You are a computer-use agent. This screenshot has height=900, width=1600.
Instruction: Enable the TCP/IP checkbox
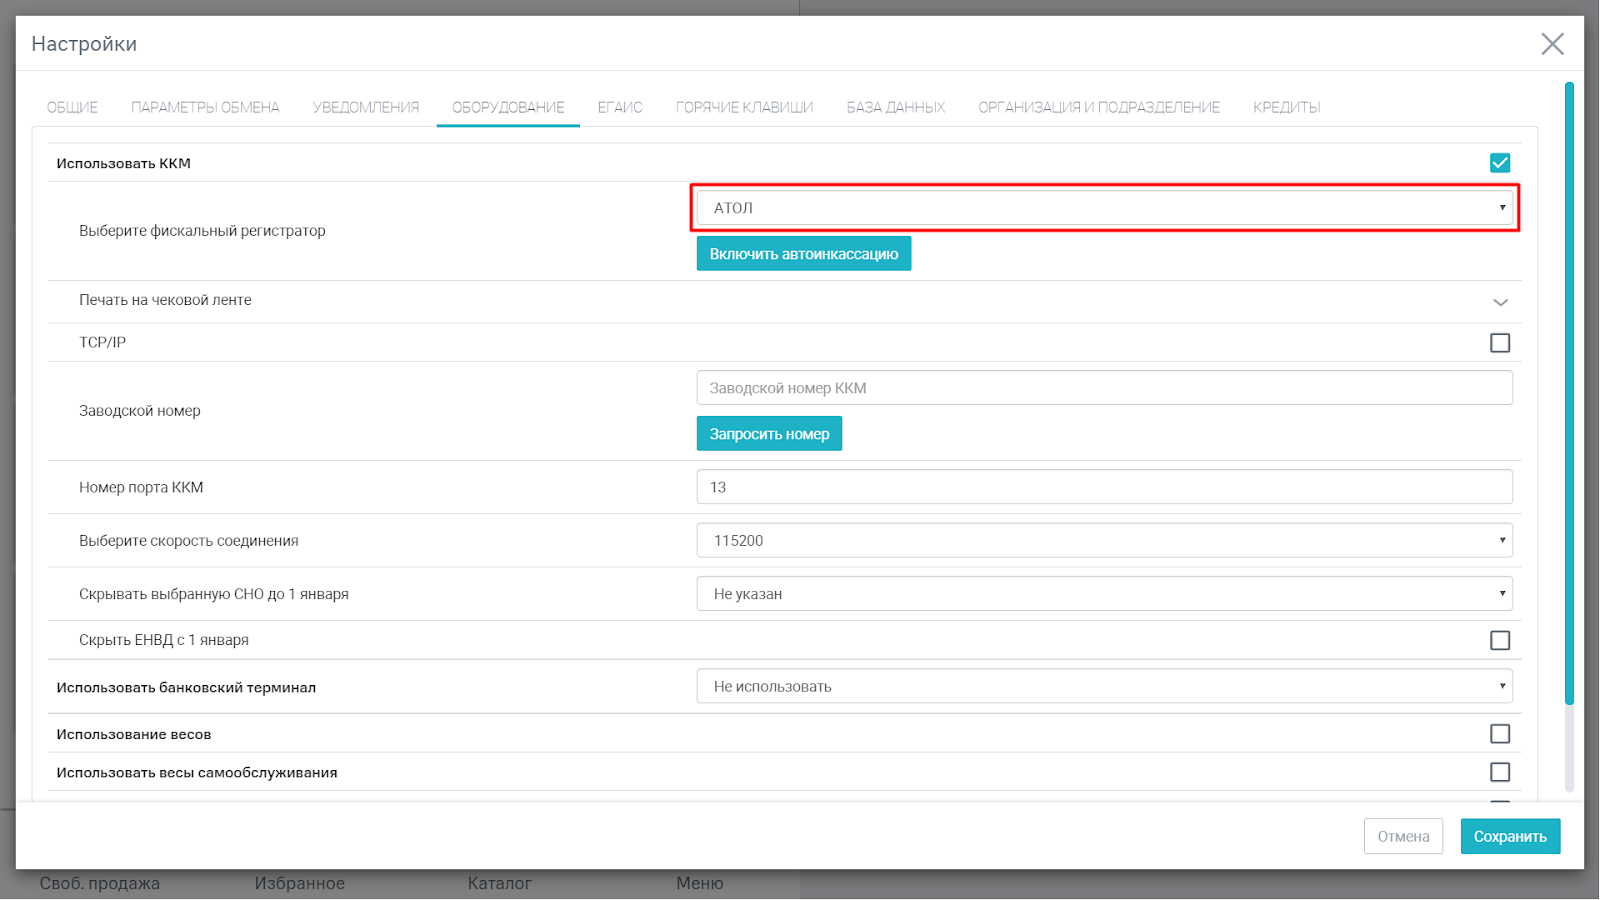1500,343
